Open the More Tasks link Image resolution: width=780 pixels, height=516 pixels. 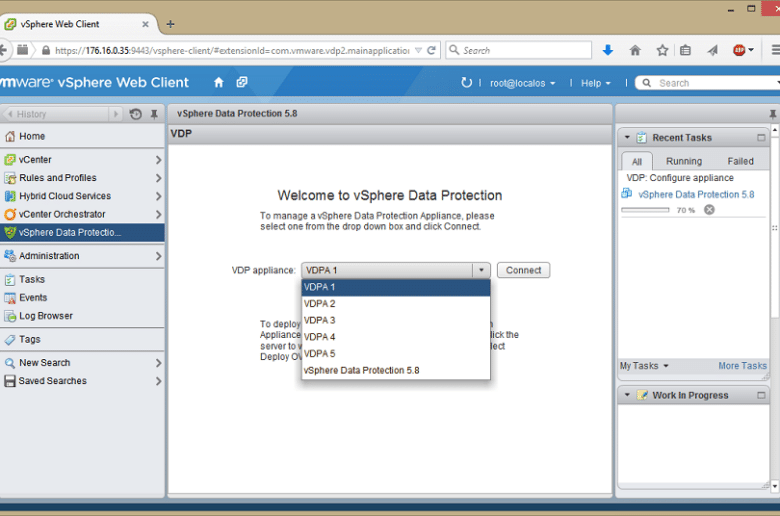(742, 366)
